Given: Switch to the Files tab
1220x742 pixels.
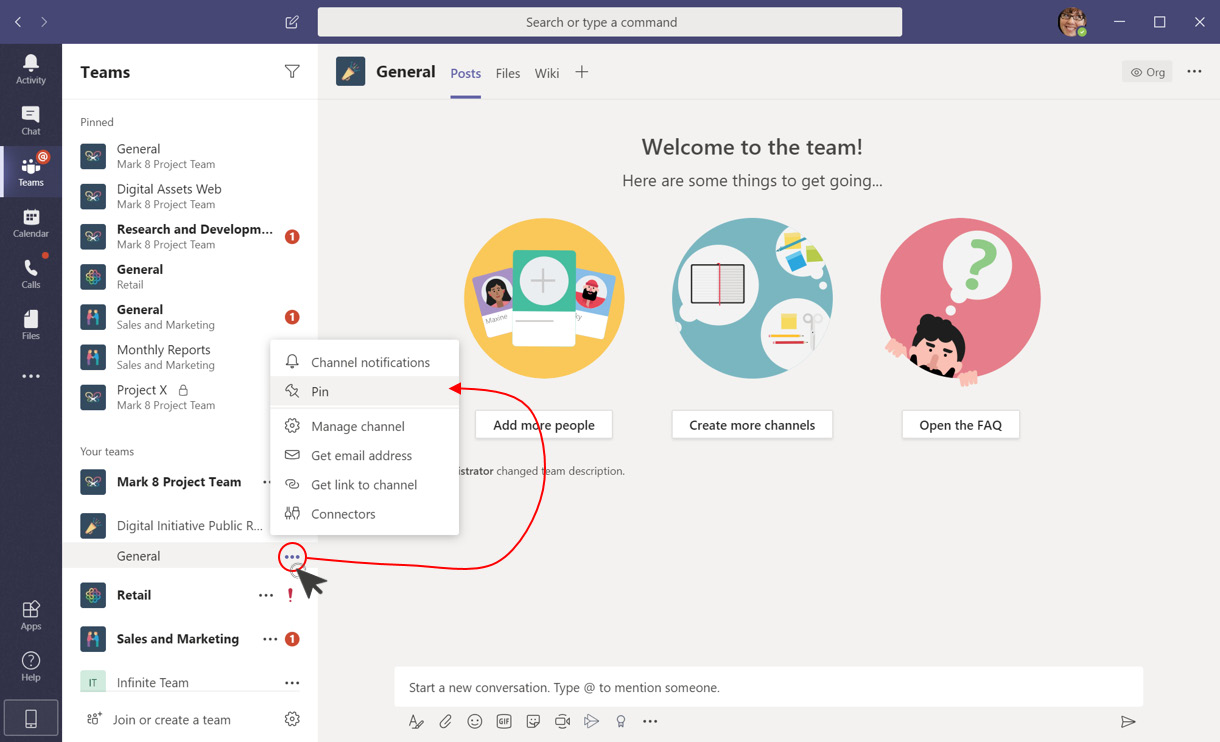Looking at the screenshot, I should click(x=508, y=73).
